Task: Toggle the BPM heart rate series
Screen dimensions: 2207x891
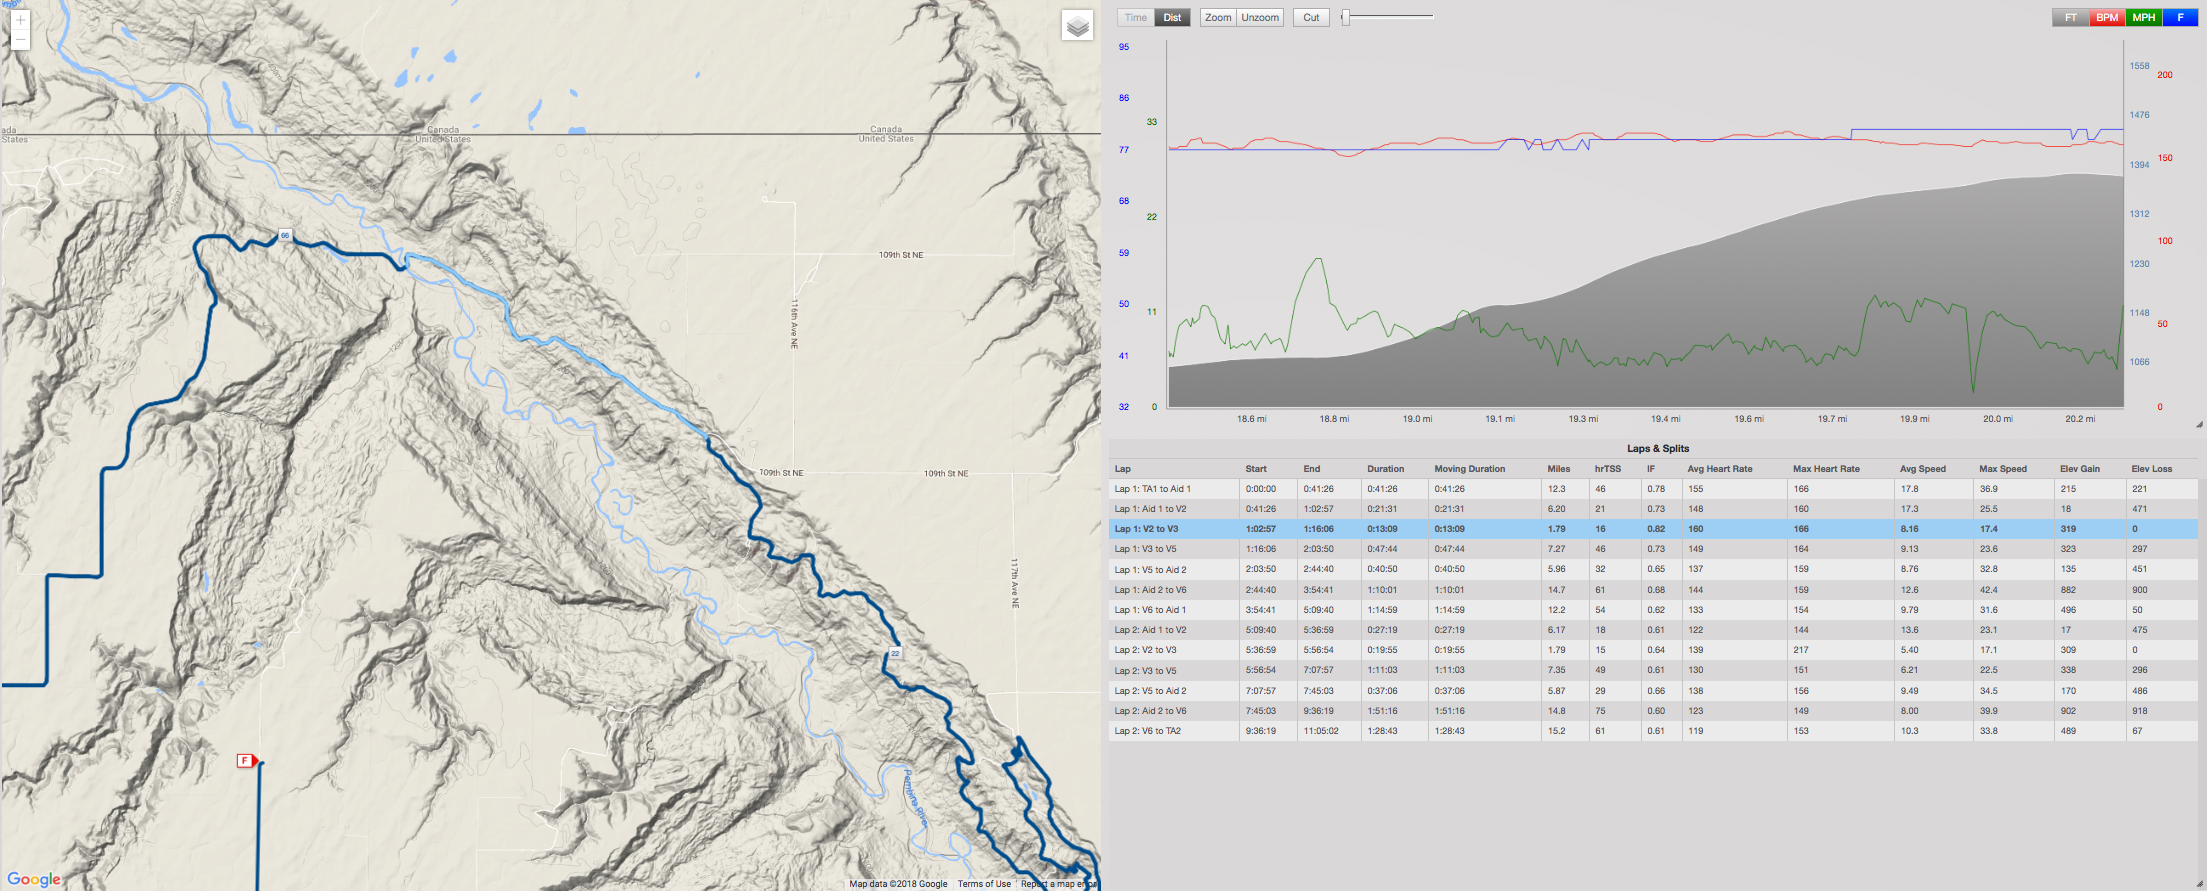Action: [2107, 17]
